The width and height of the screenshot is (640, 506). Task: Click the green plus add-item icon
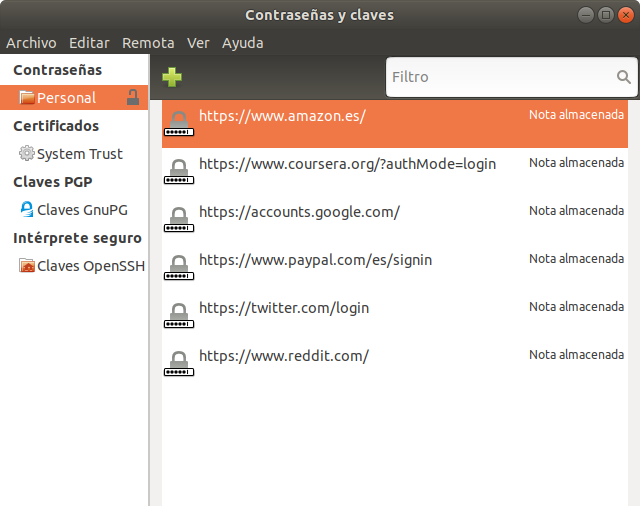click(172, 77)
